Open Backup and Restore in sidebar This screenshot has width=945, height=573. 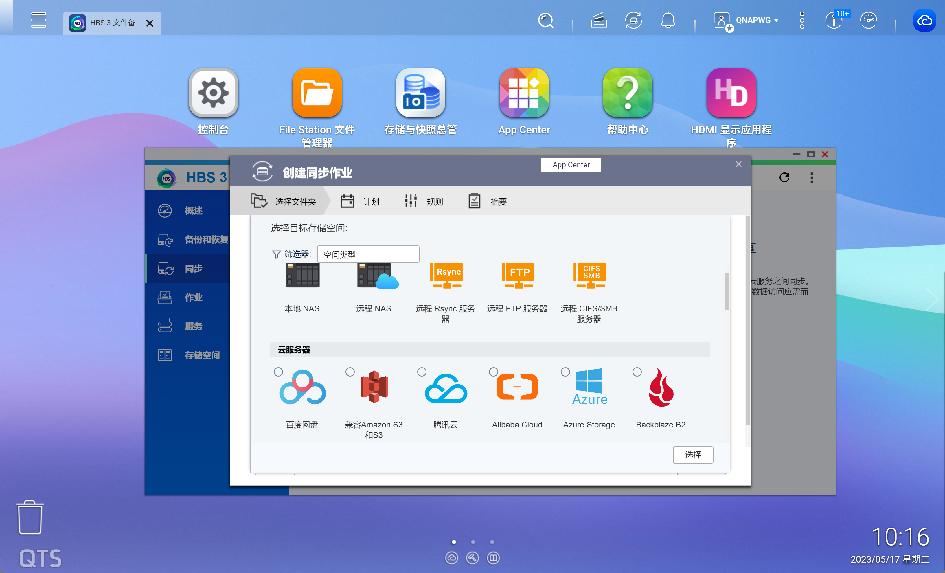click(x=205, y=240)
